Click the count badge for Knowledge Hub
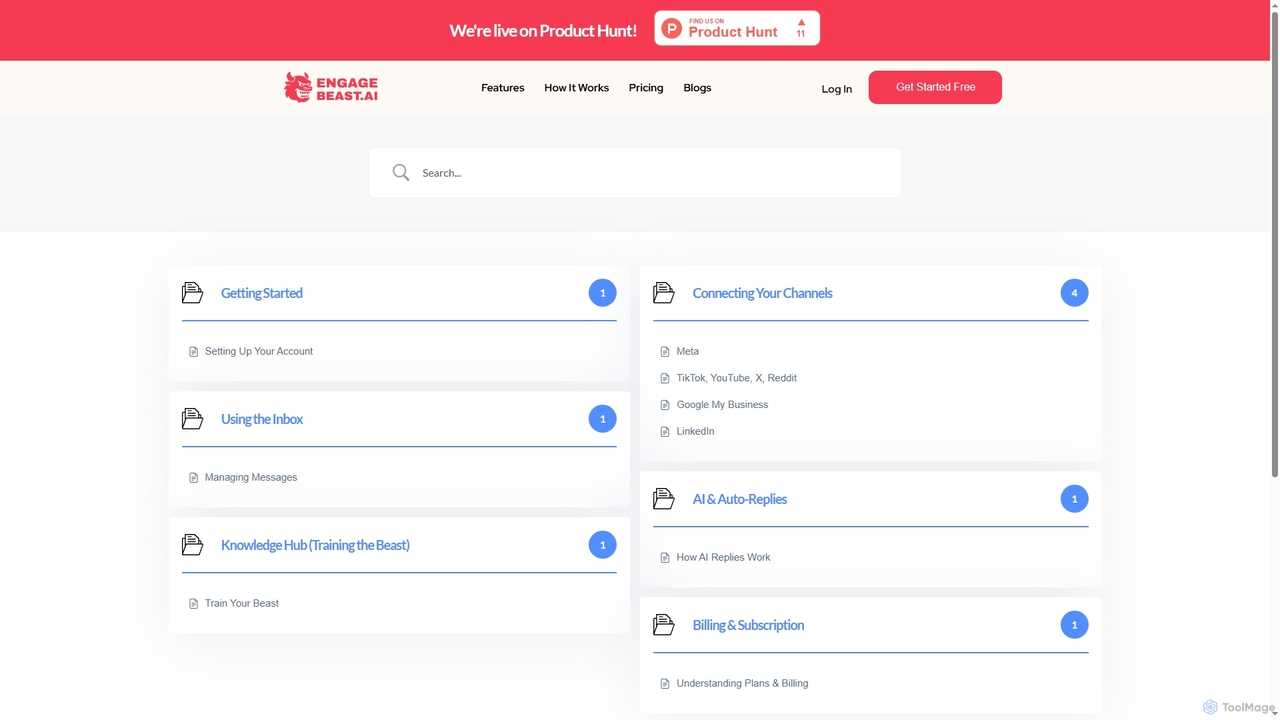This screenshot has width=1280, height=720. (602, 545)
